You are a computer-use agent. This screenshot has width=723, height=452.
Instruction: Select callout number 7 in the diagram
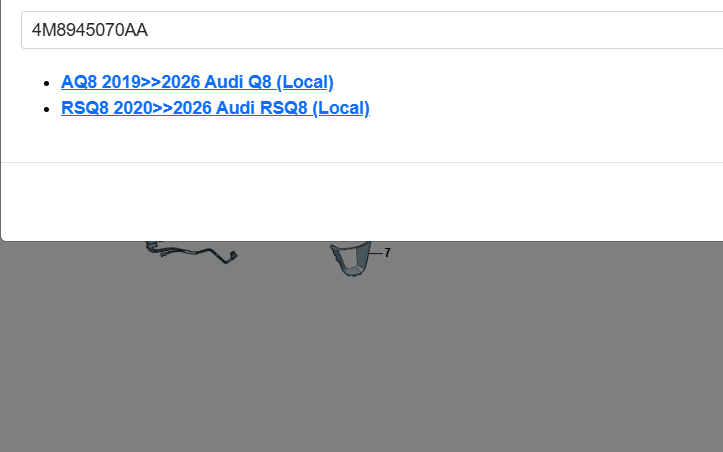(x=387, y=253)
